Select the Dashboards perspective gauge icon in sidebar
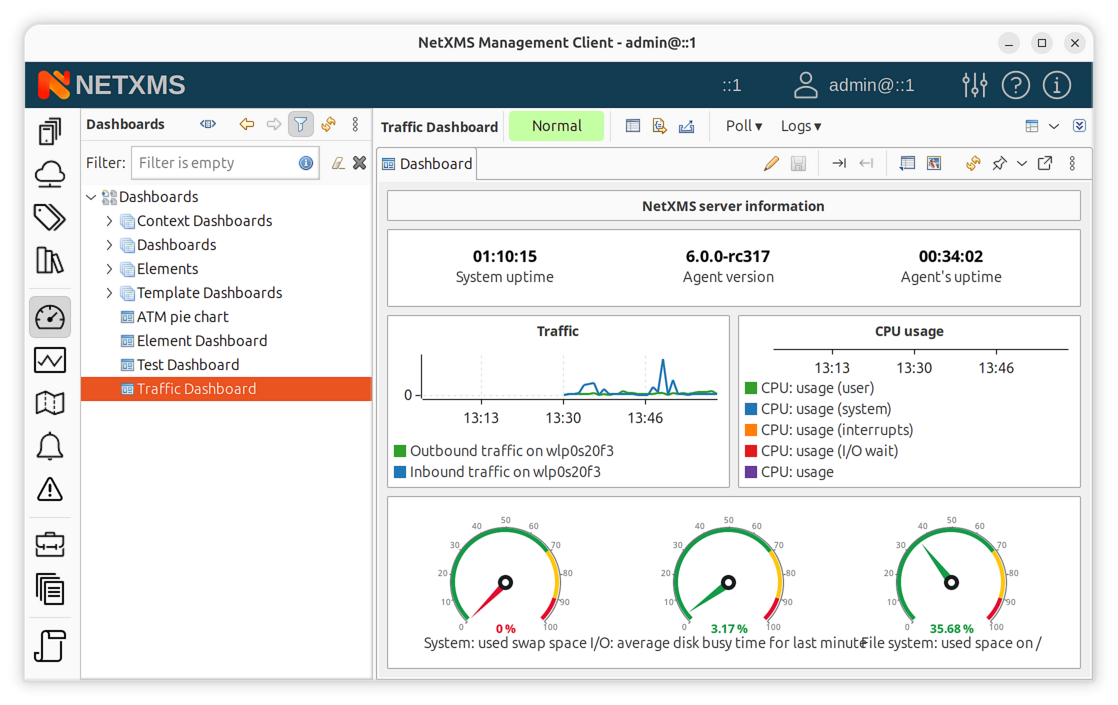Image resolution: width=1118 pixels, height=705 pixels. 50,316
